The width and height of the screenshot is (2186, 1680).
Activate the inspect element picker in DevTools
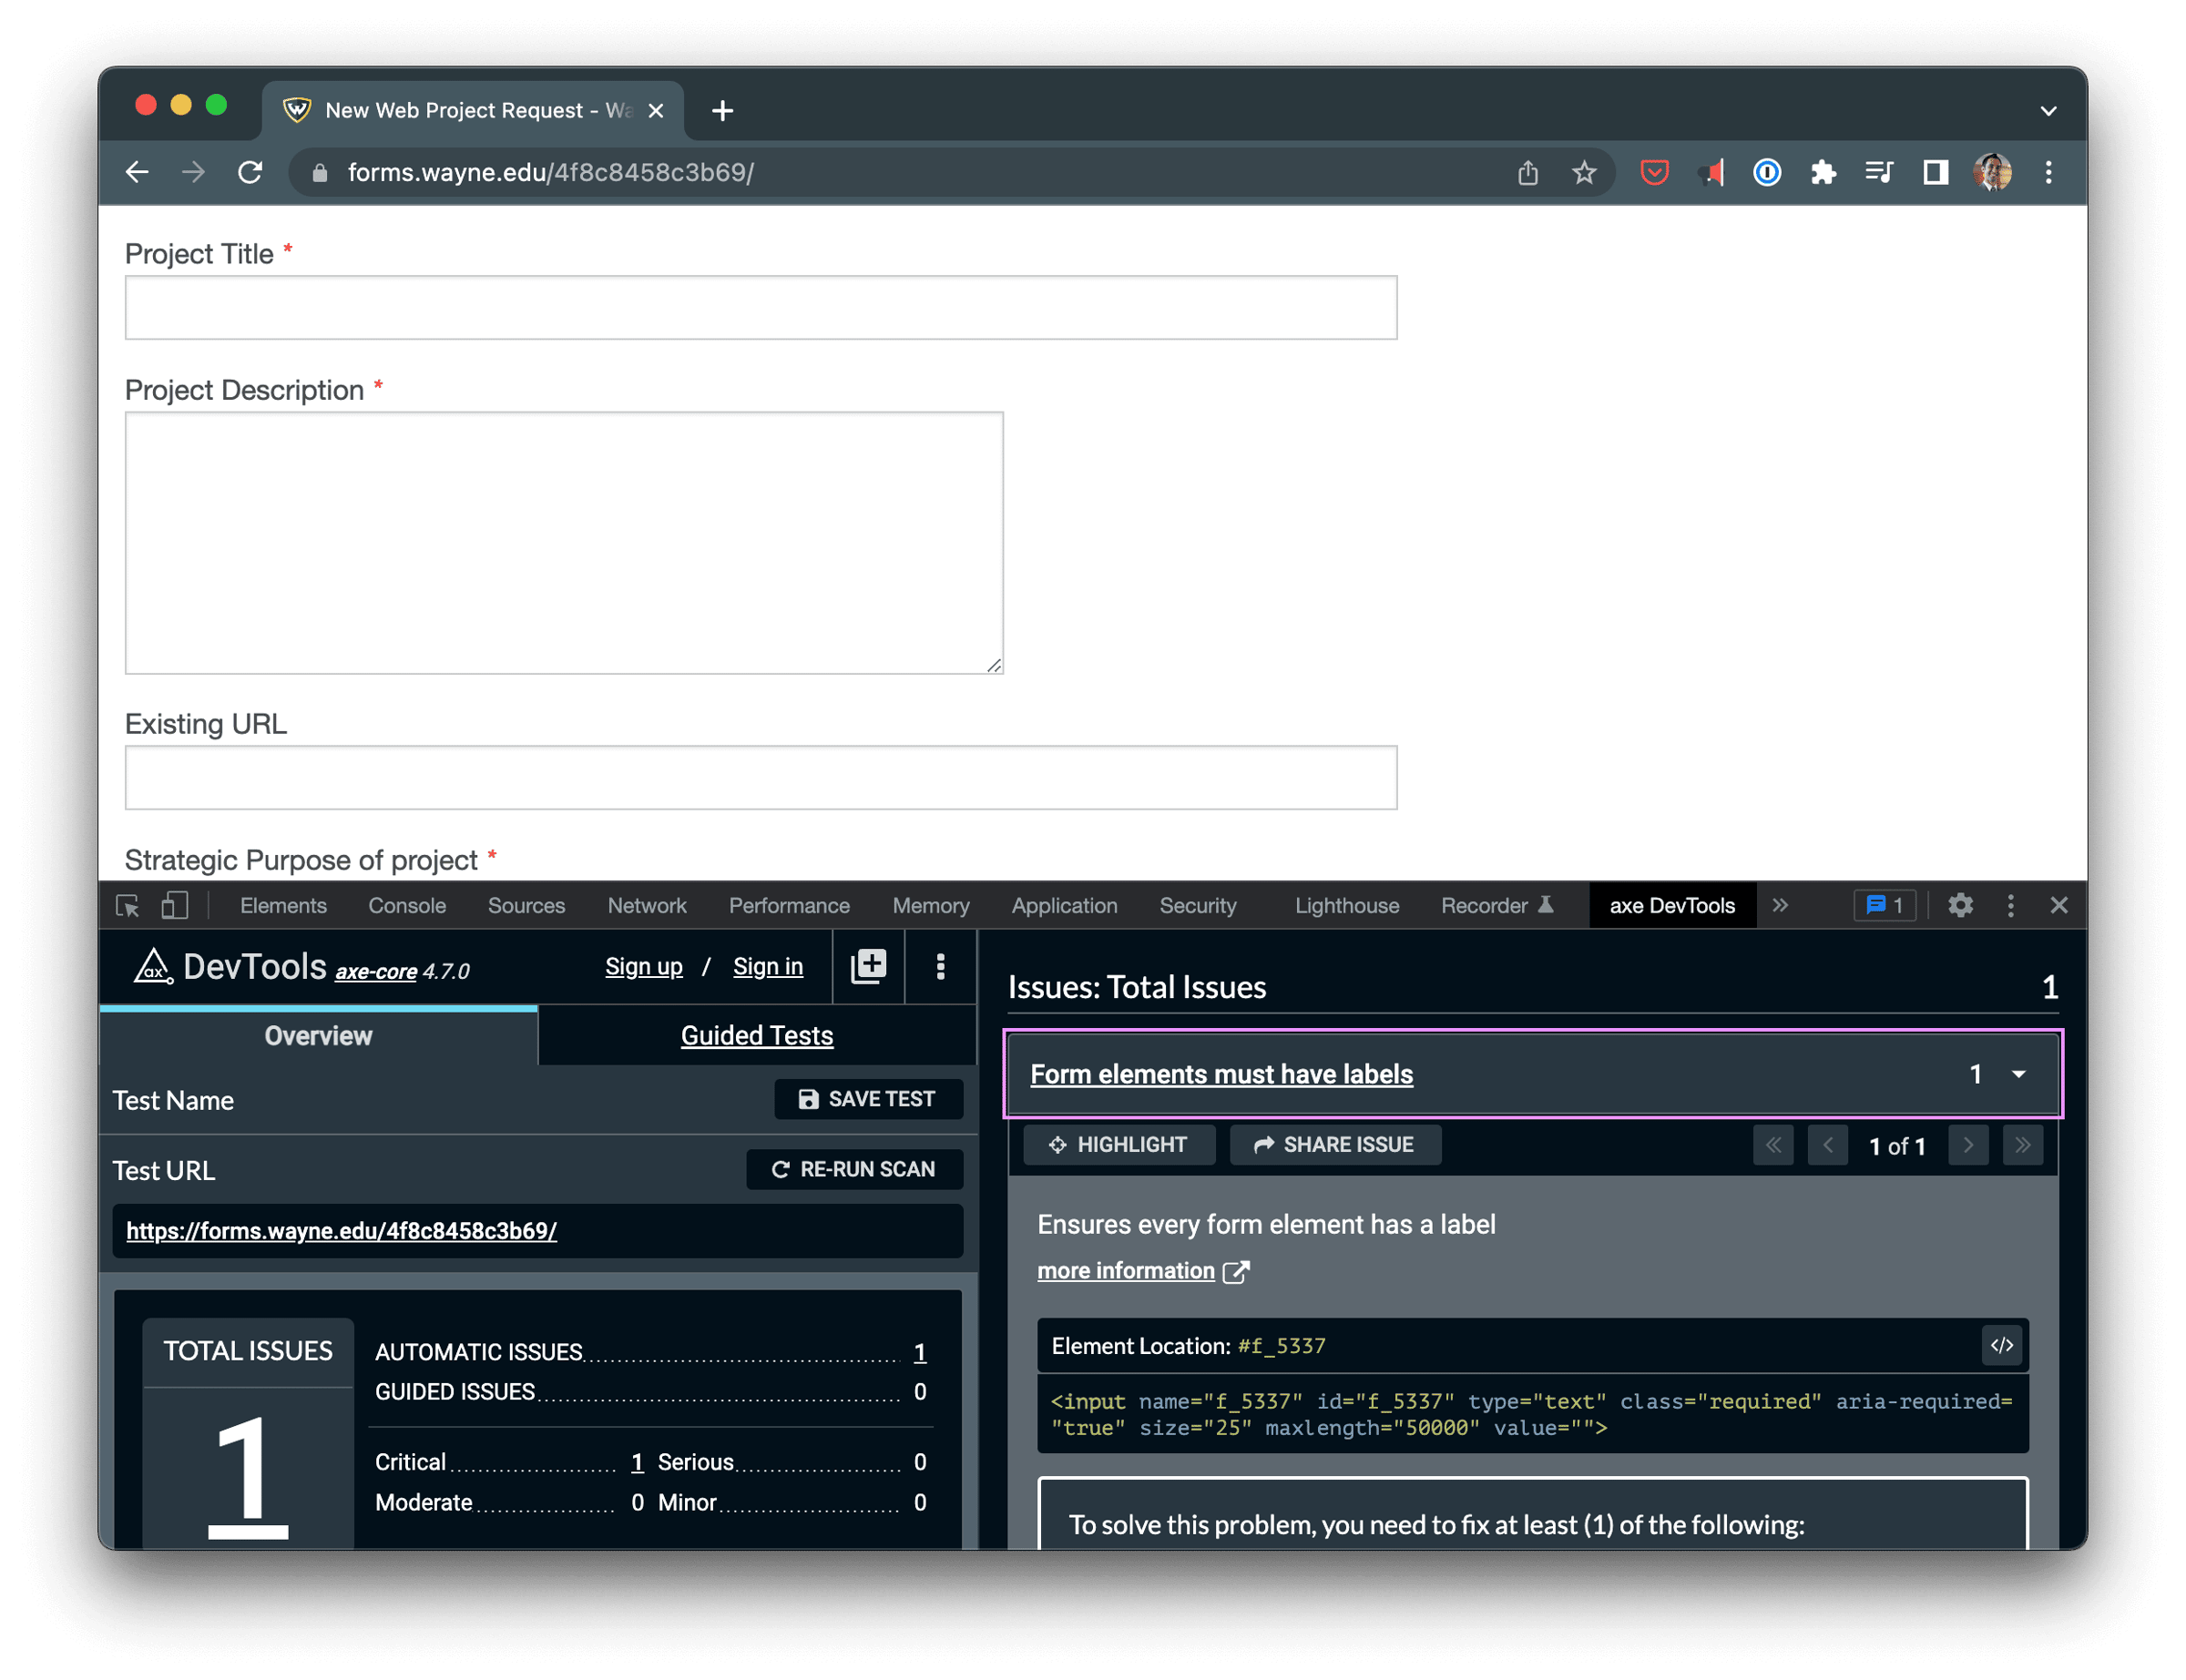pos(127,905)
